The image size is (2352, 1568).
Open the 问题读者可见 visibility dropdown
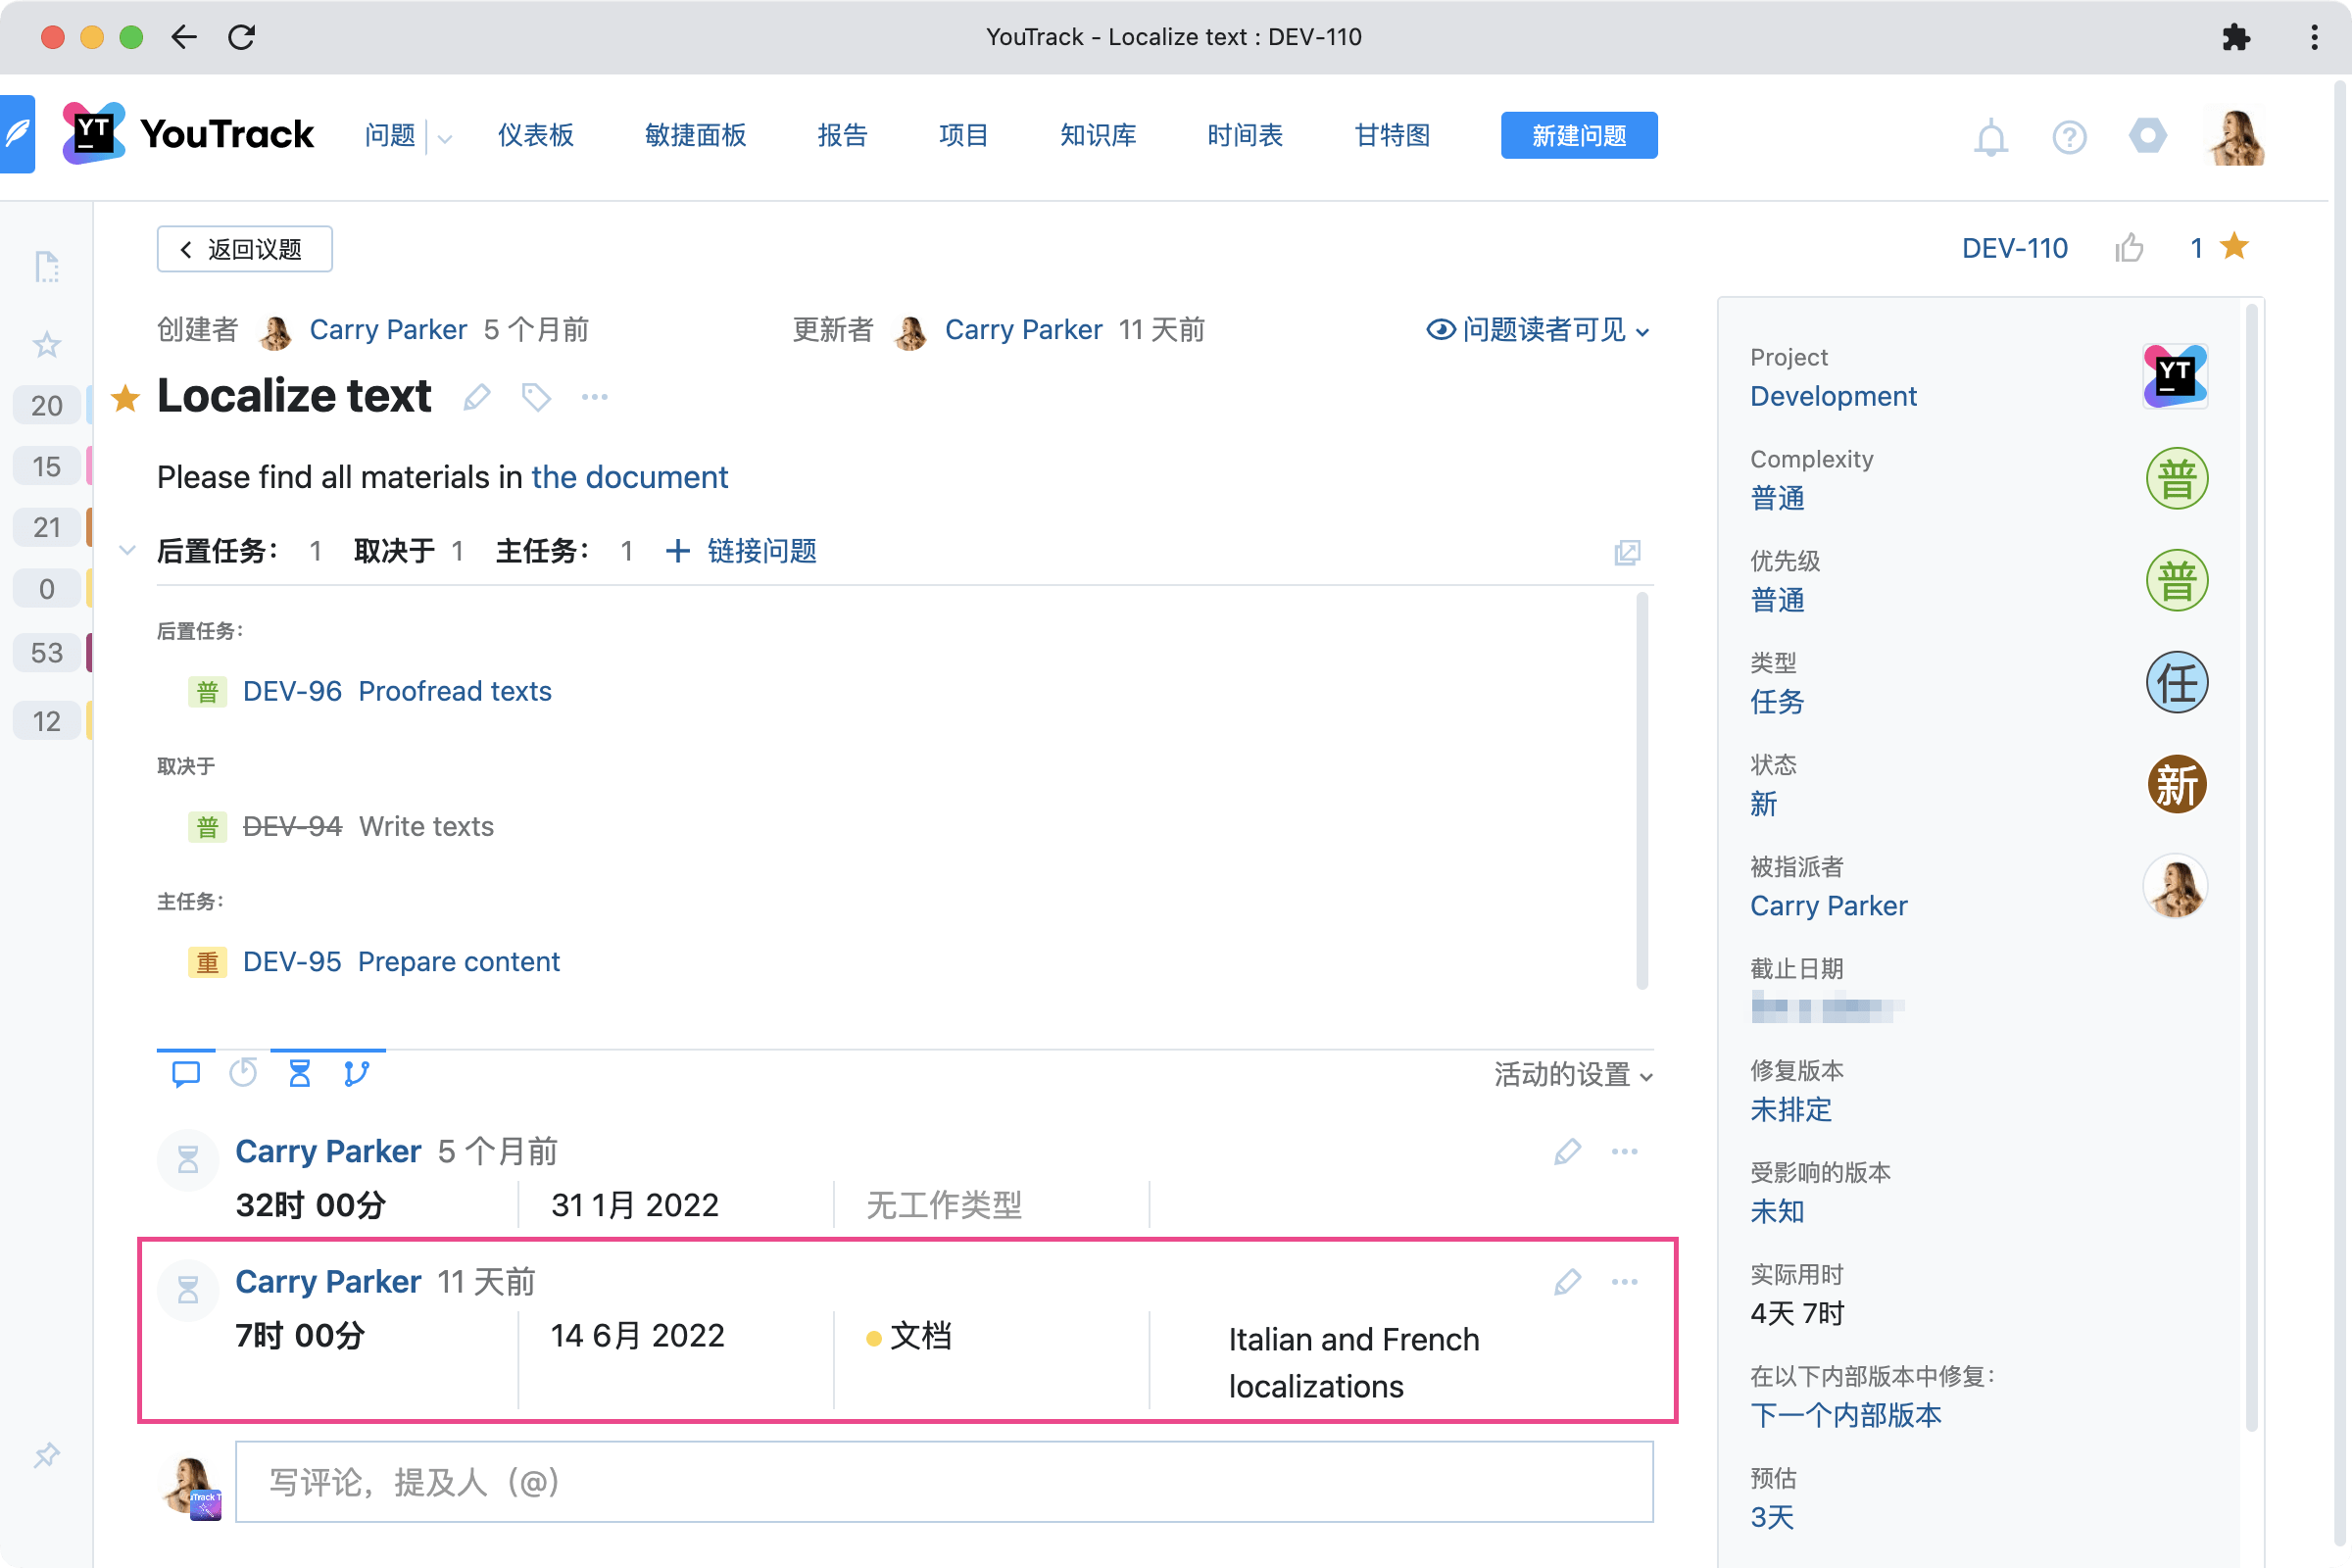click(1538, 330)
